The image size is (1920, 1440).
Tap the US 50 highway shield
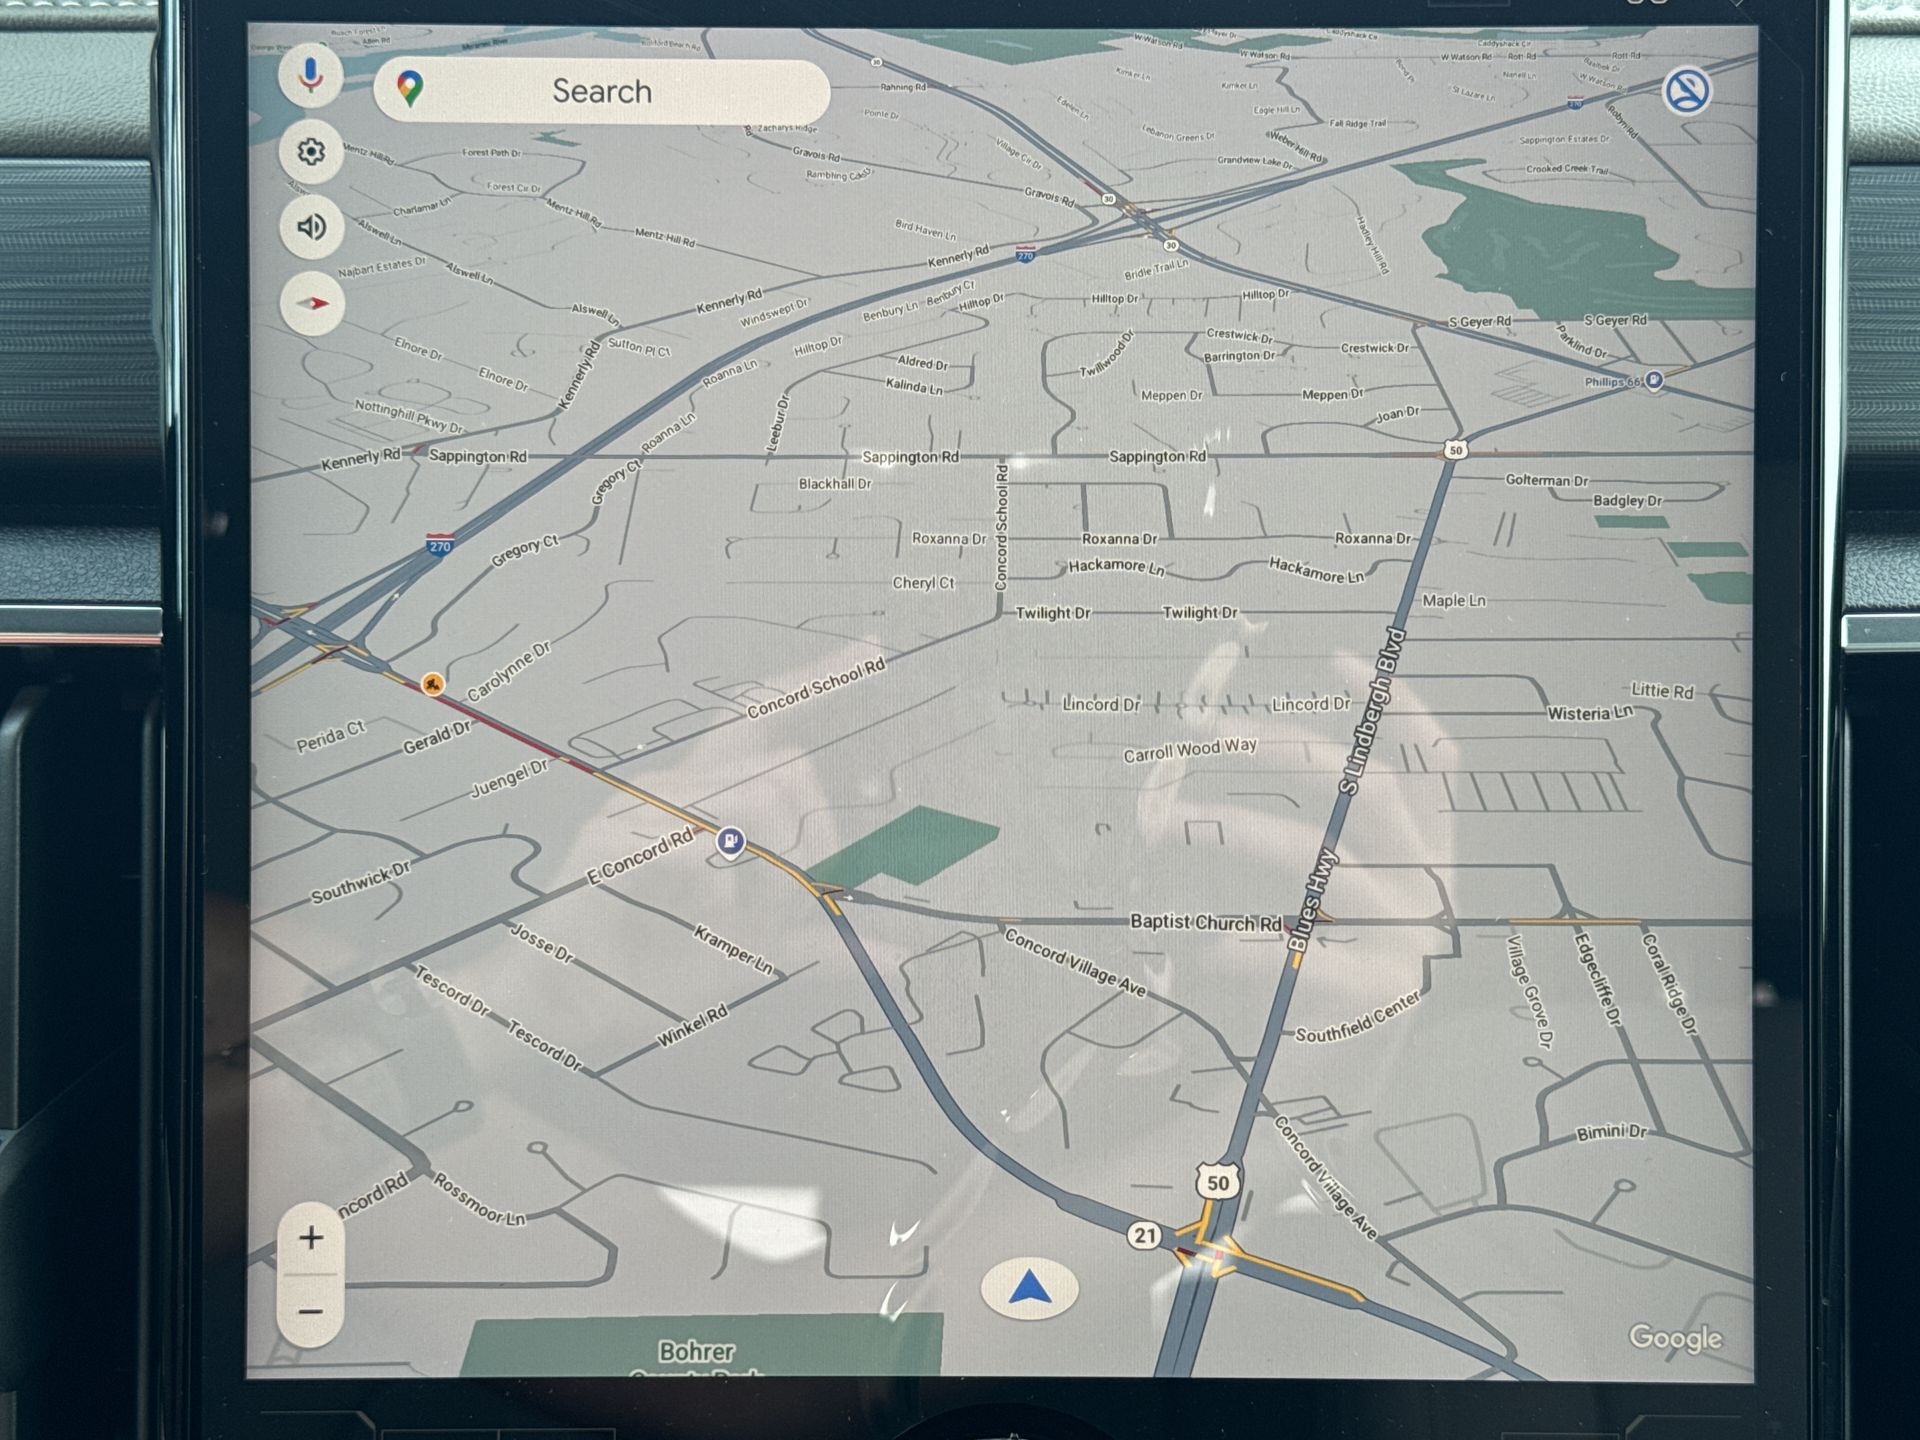1217,1183
